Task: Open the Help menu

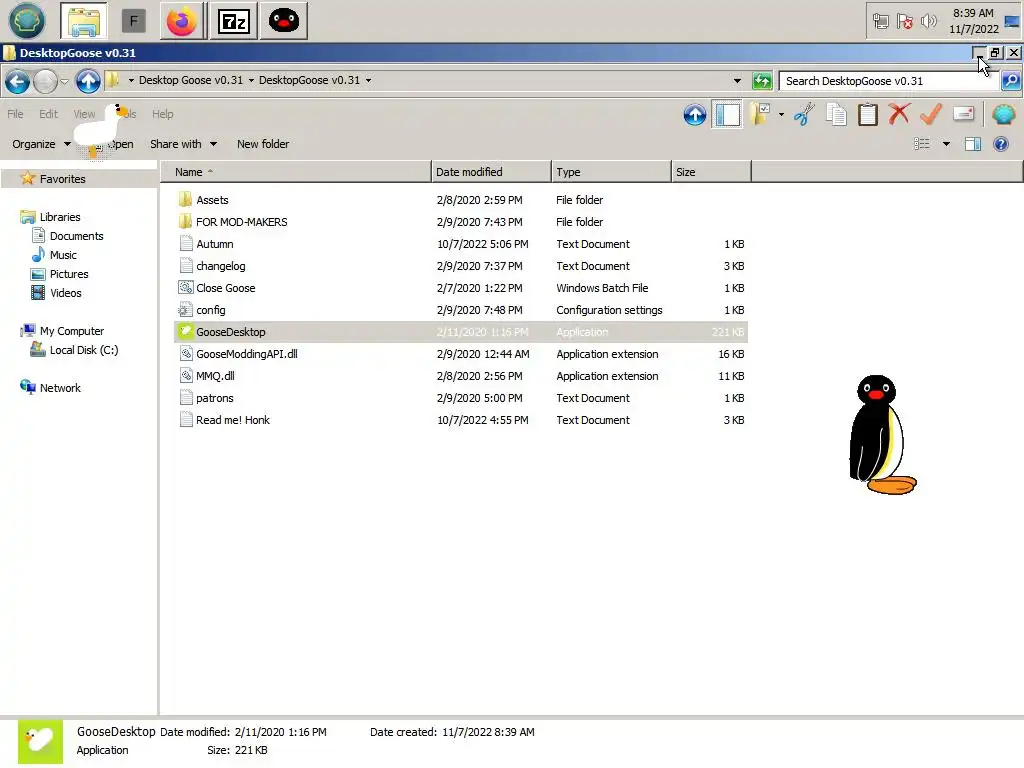Action: [163, 114]
